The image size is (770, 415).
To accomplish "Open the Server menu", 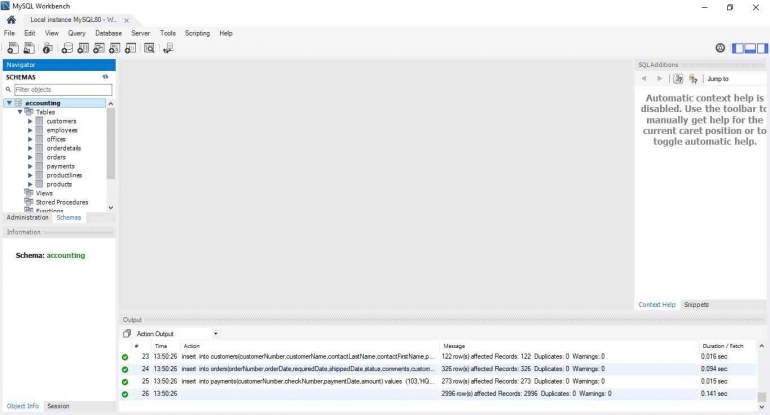I will point(140,33).
